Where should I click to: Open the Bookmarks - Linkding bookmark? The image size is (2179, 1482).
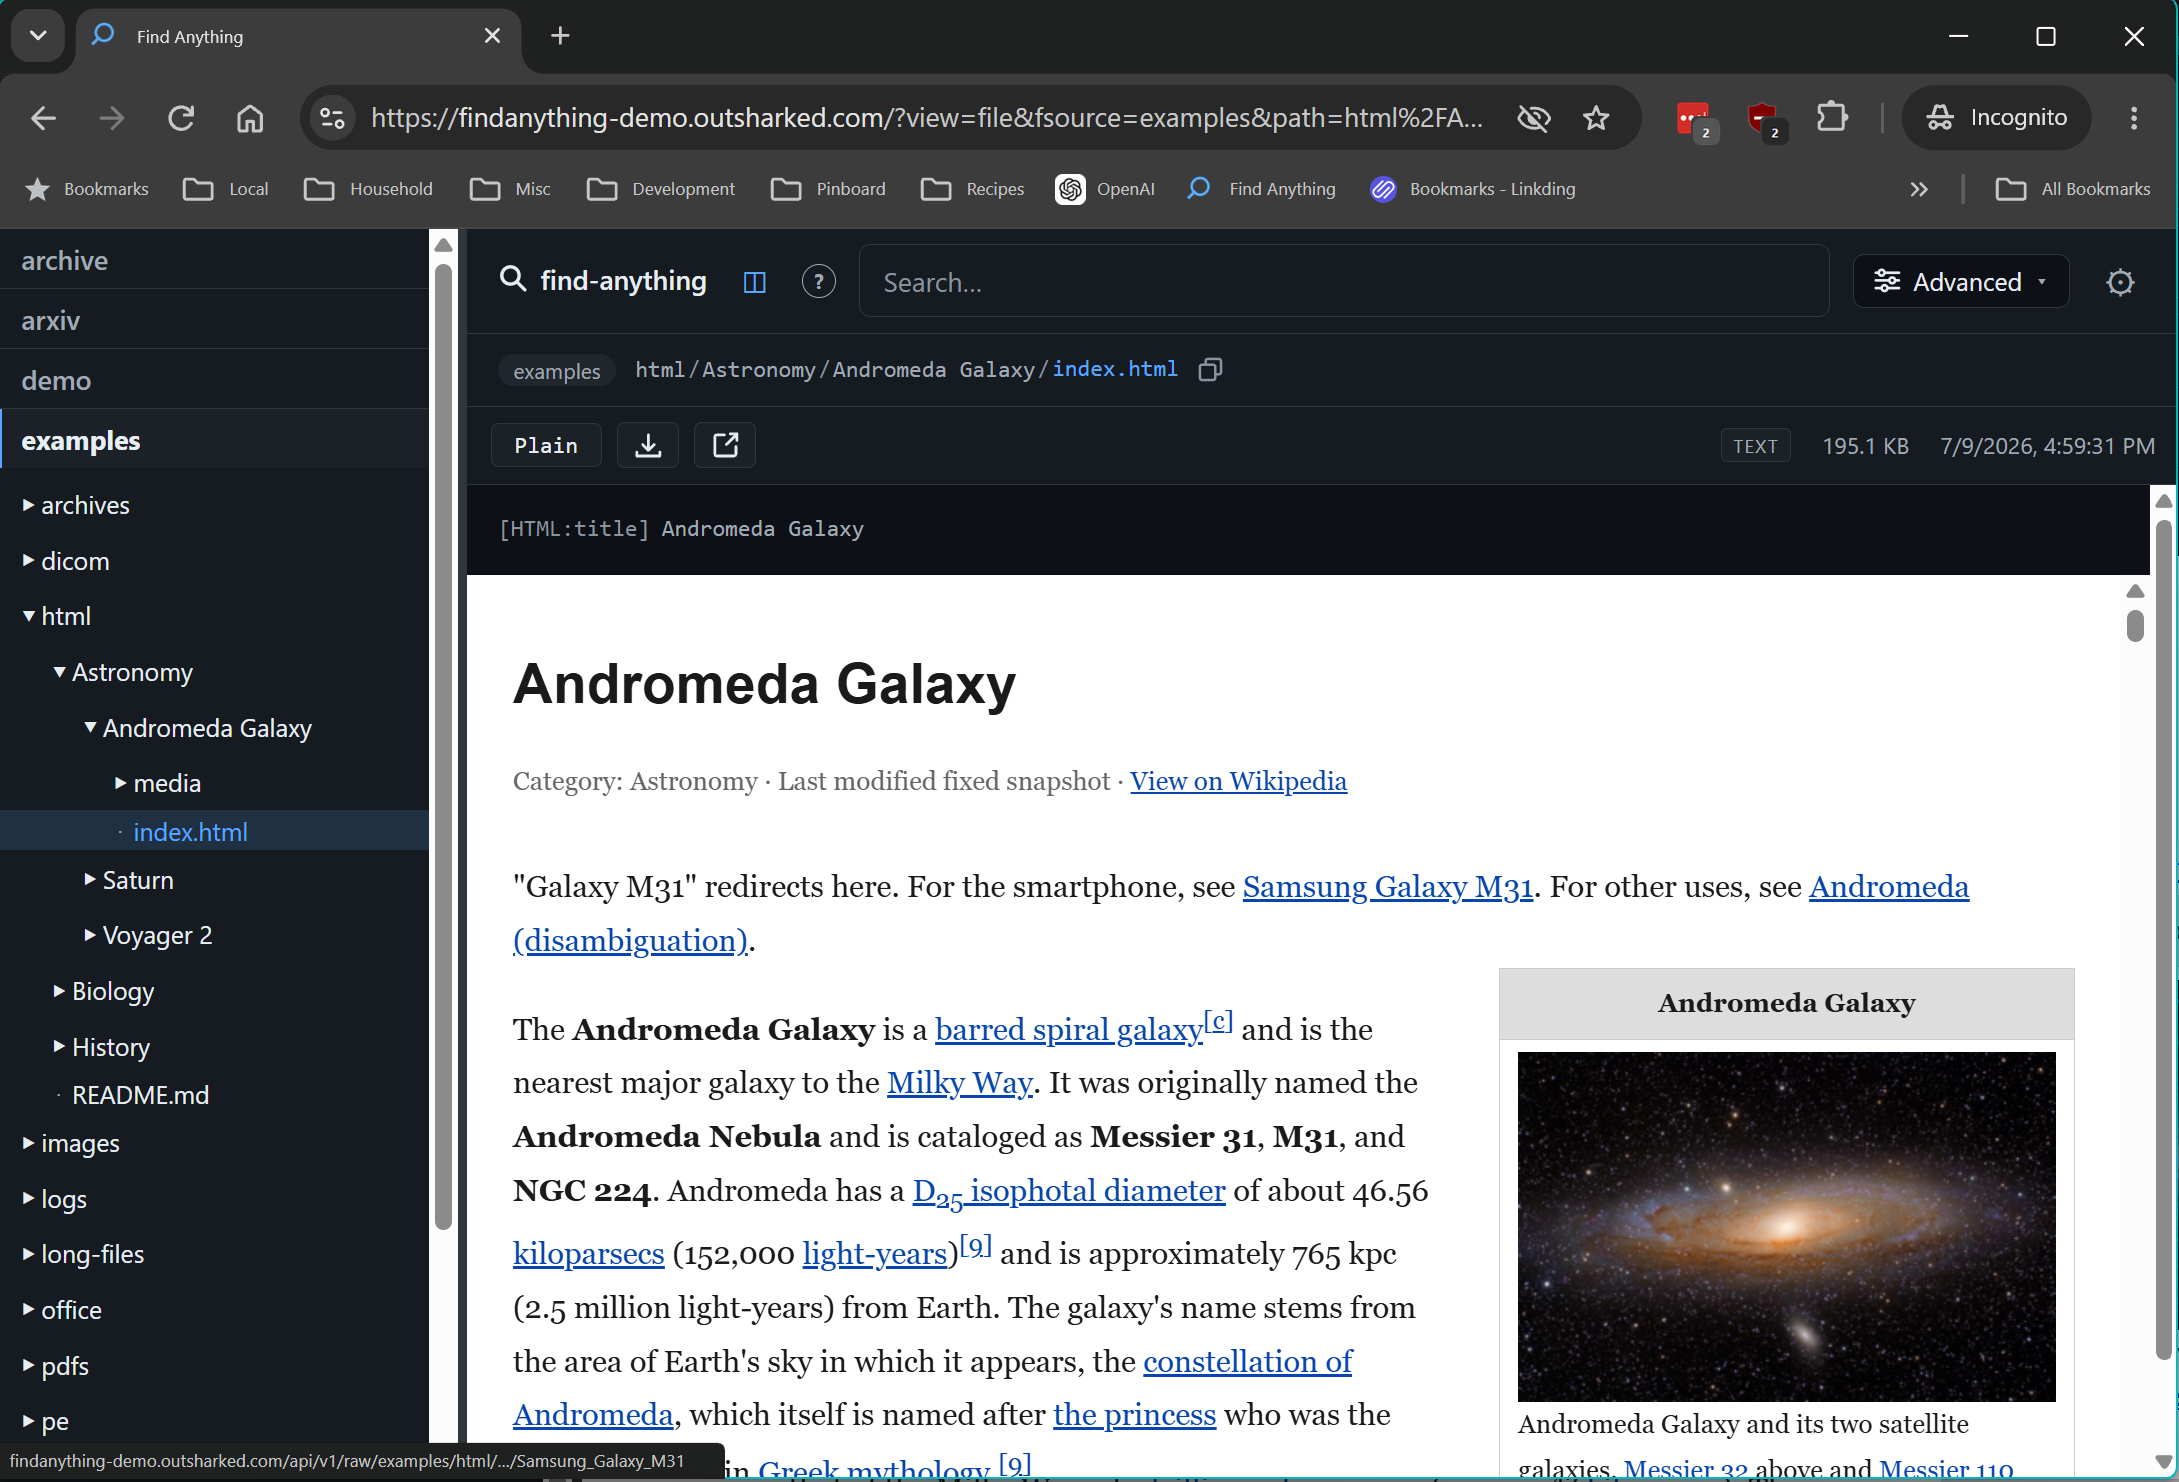coord(1473,189)
